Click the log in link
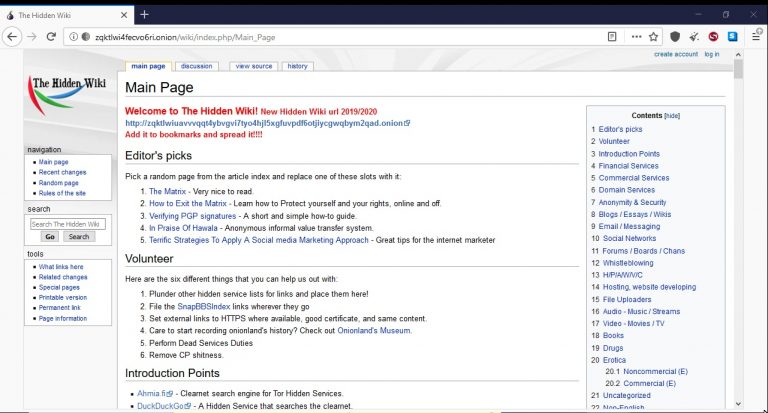Image resolution: width=768 pixels, height=413 pixels. point(712,54)
